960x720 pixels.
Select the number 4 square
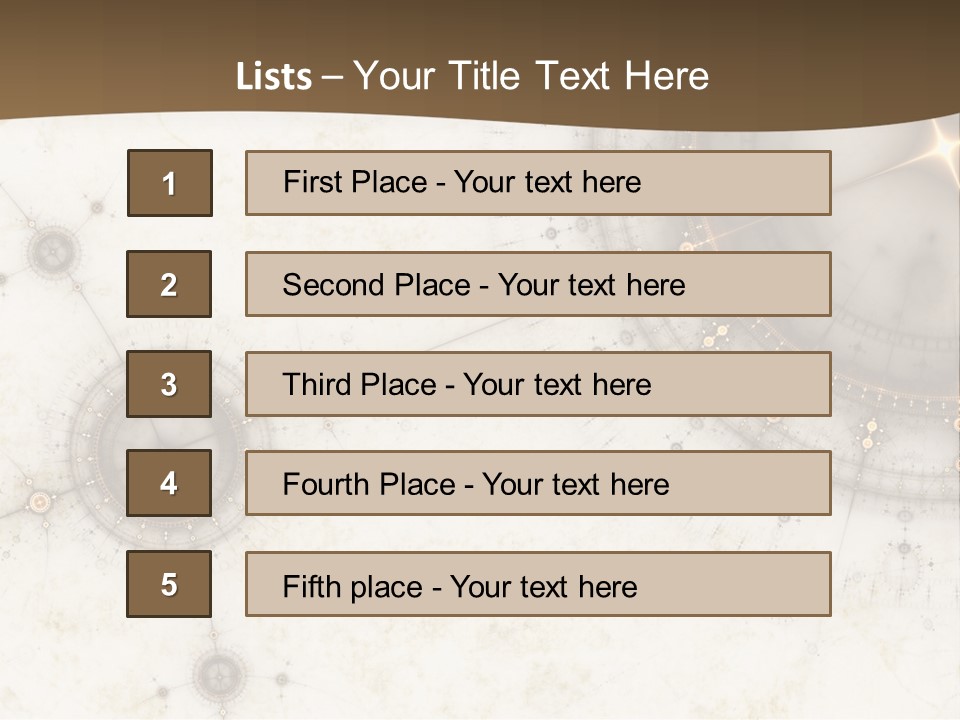pos(169,483)
